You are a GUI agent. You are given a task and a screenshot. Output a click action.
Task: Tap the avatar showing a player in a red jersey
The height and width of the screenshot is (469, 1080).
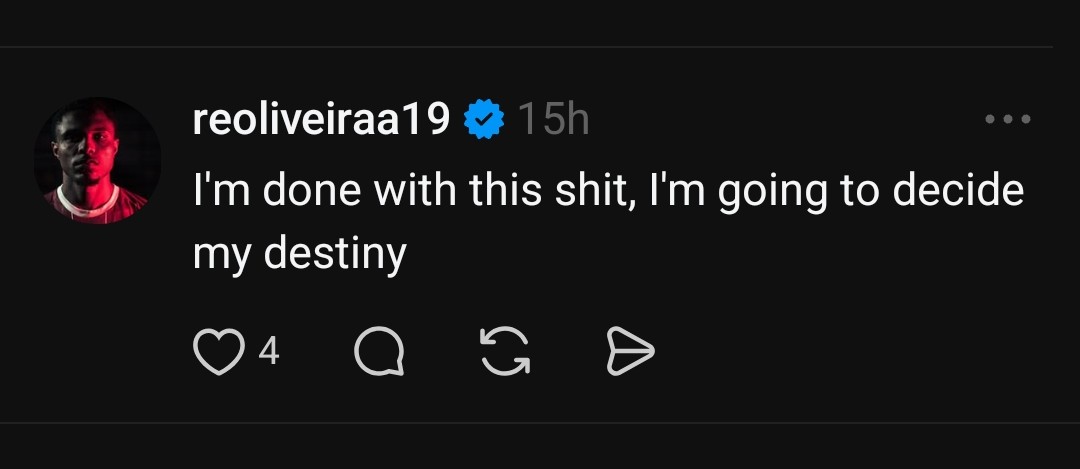pos(97,160)
